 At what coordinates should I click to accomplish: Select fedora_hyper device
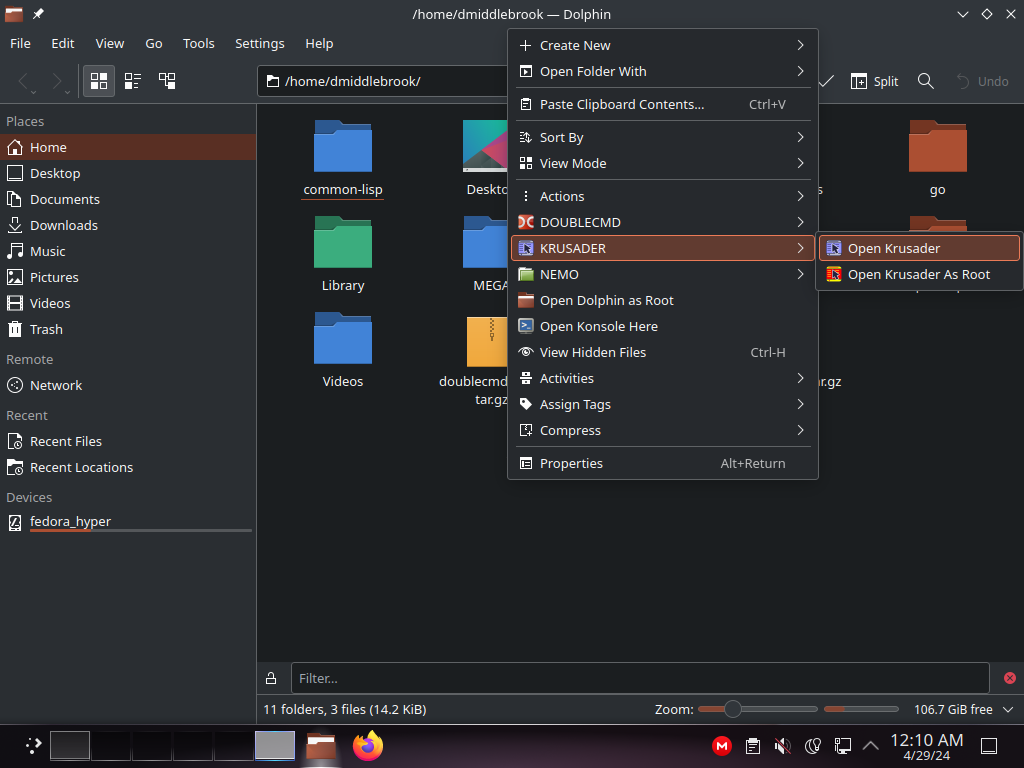click(x=128, y=522)
